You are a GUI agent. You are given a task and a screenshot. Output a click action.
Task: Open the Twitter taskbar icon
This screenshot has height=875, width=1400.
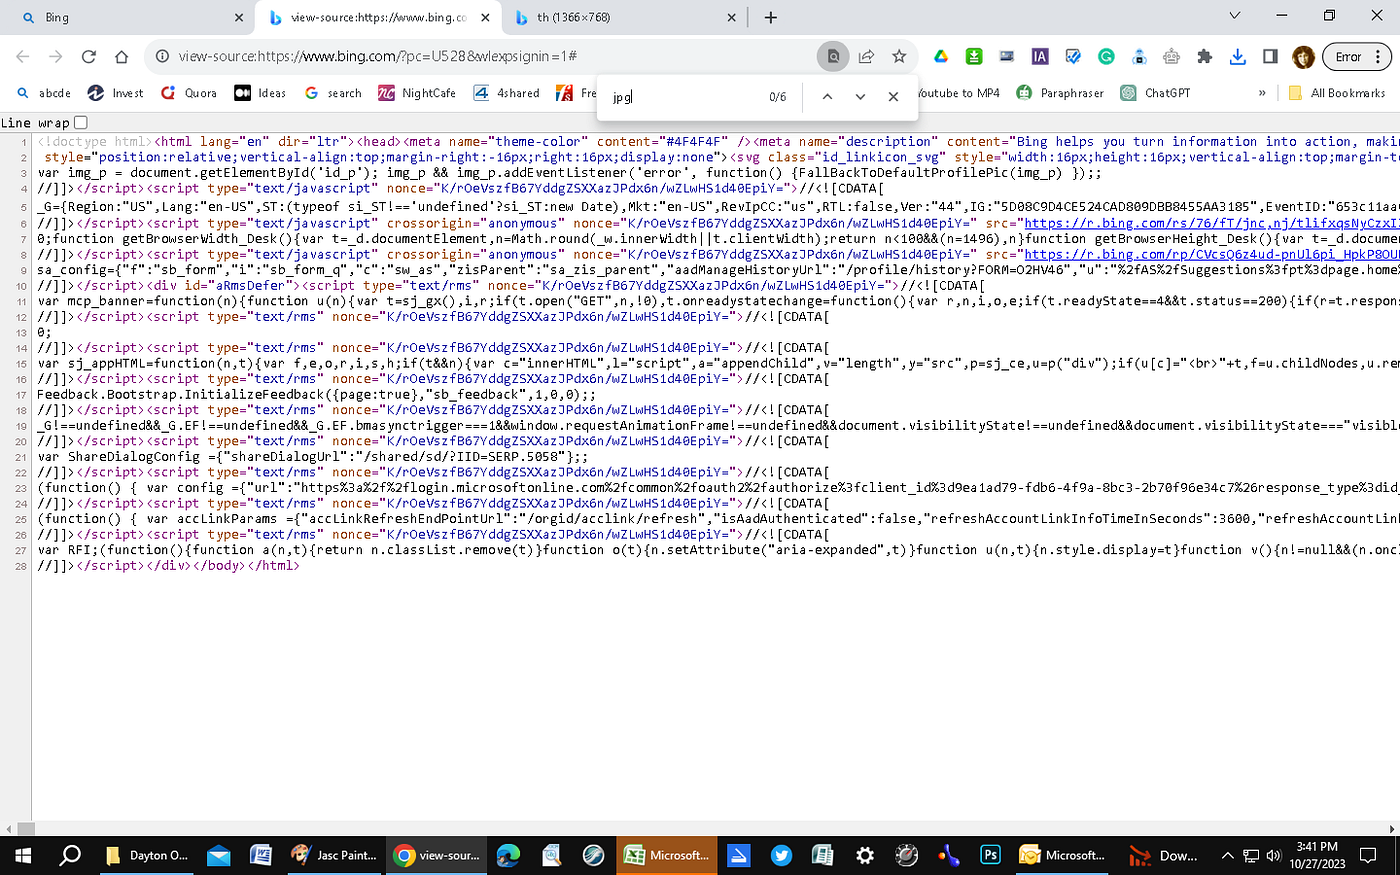781,856
